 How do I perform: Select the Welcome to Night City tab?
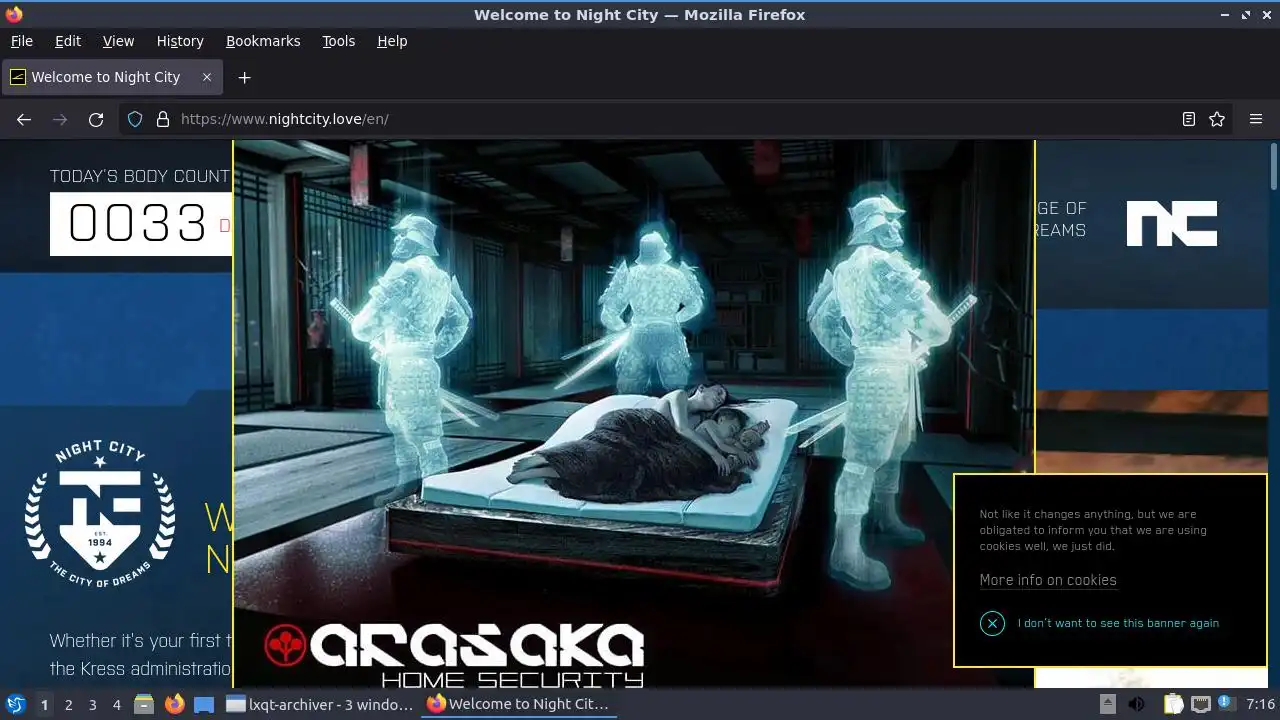[112, 77]
